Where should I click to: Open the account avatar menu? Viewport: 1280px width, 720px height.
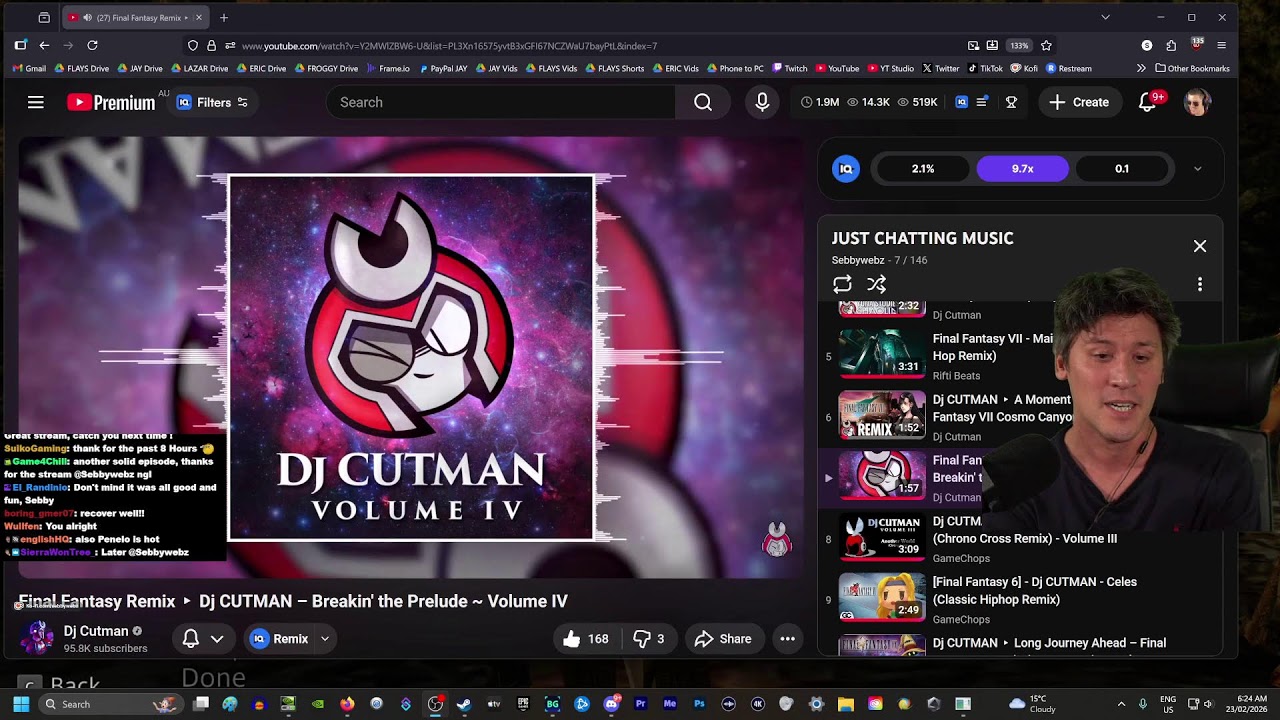pos(1197,102)
